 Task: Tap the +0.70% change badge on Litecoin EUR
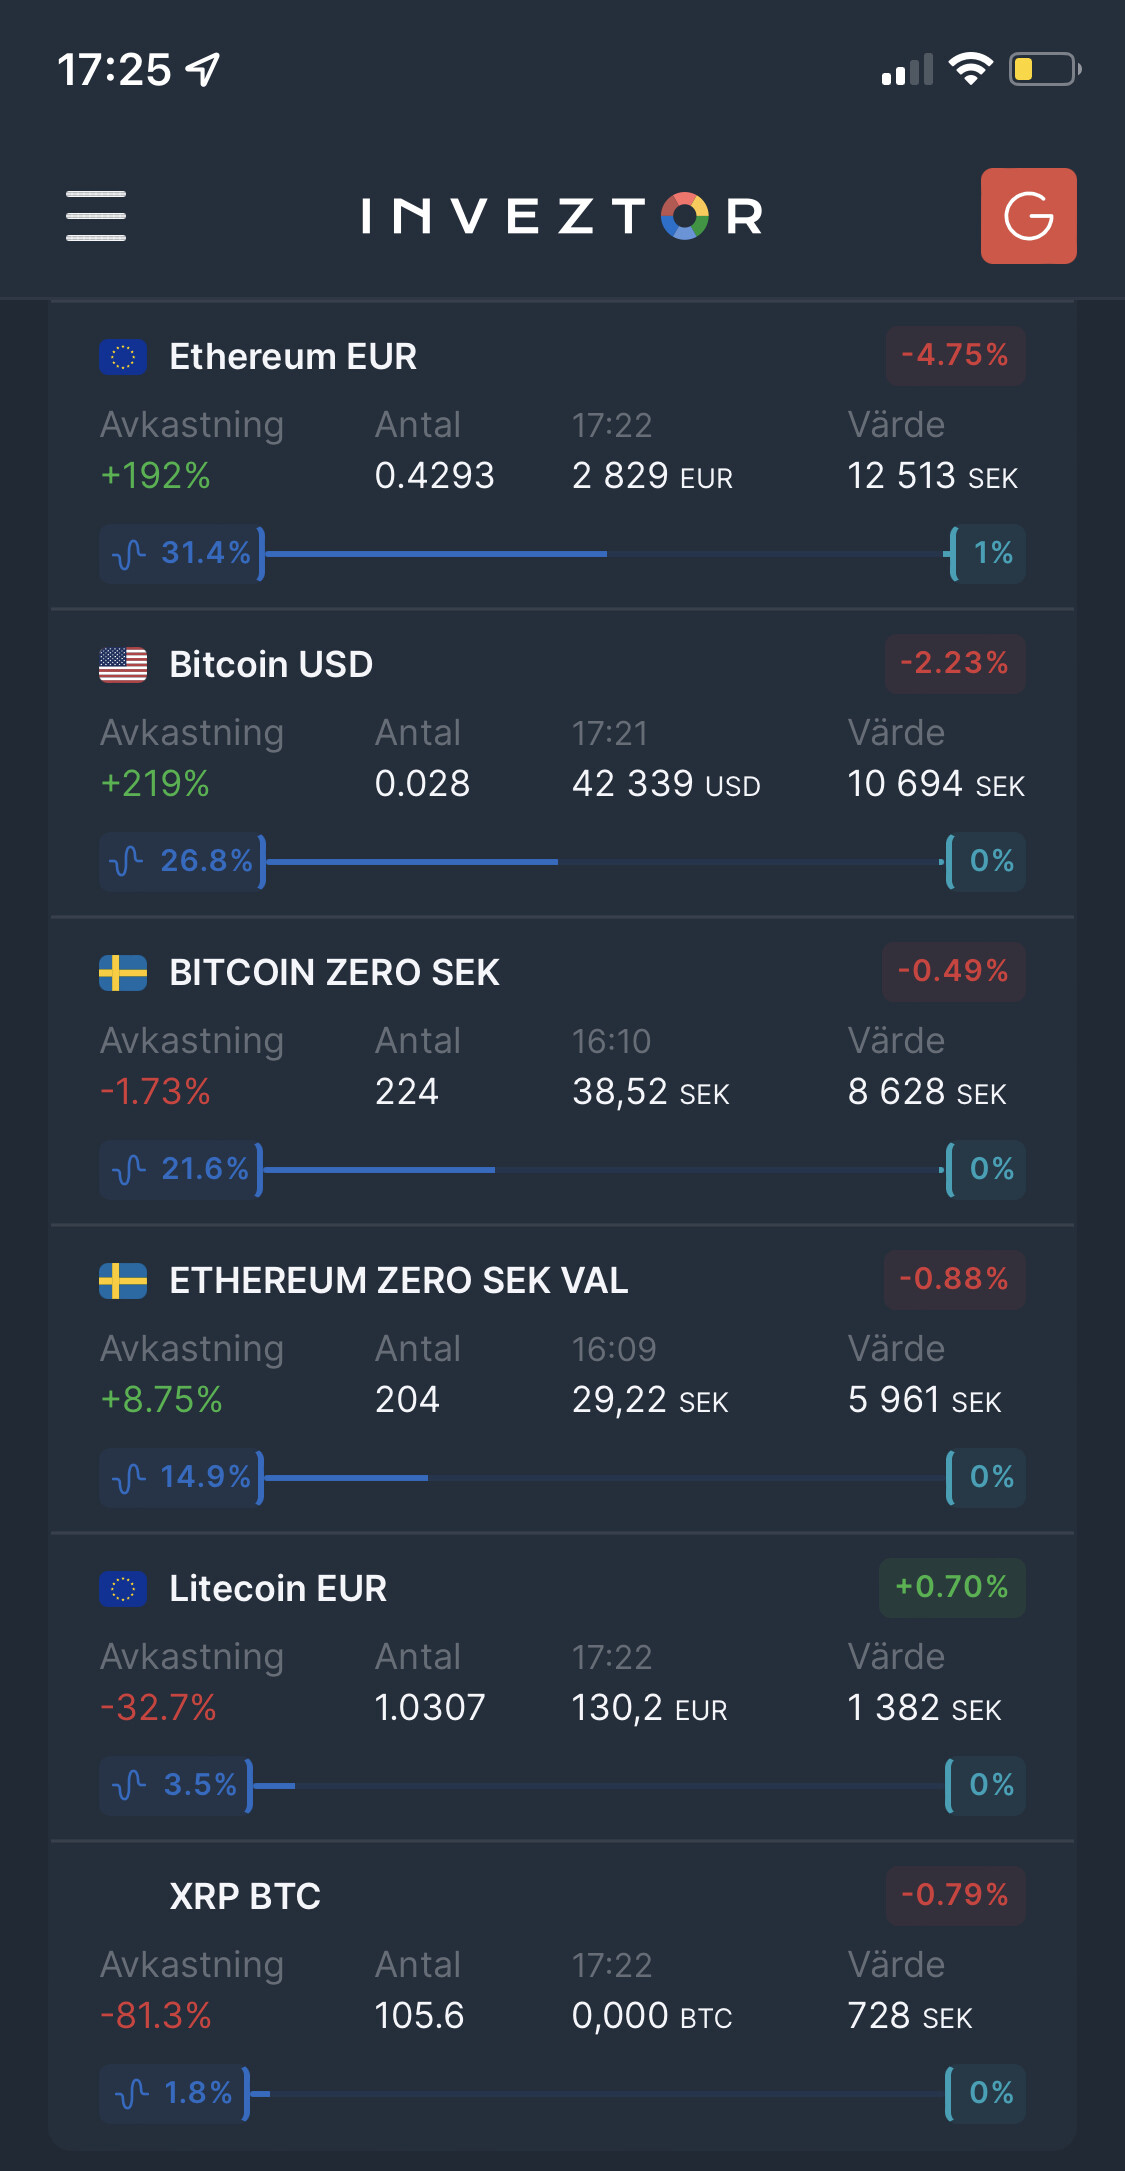click(x=952, y=1588)
